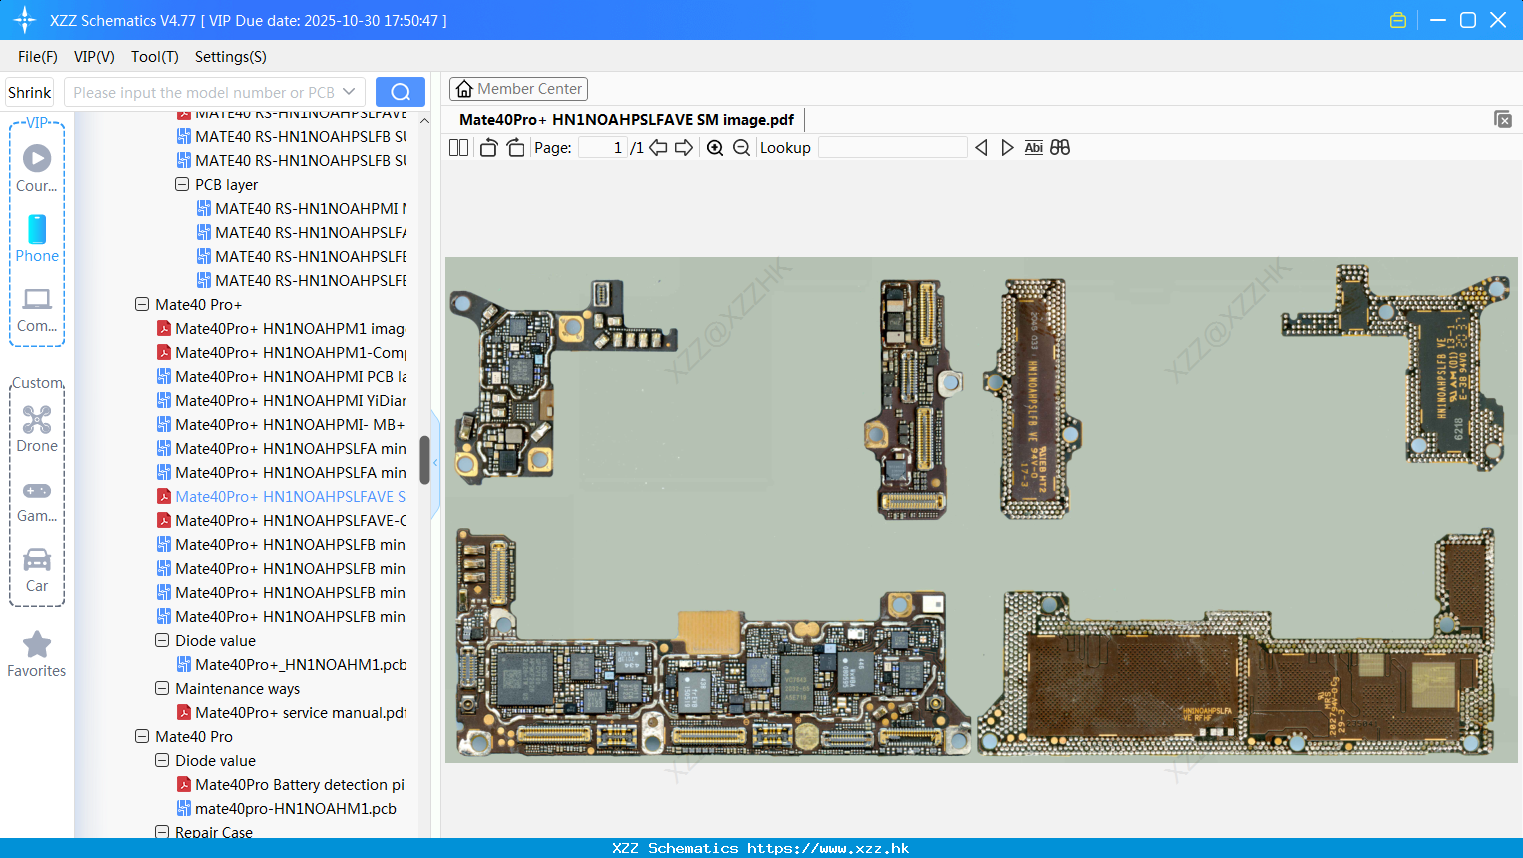The image size is (1523, 858).
Task: Rotate the page counterclockwise
Action: 488,147
